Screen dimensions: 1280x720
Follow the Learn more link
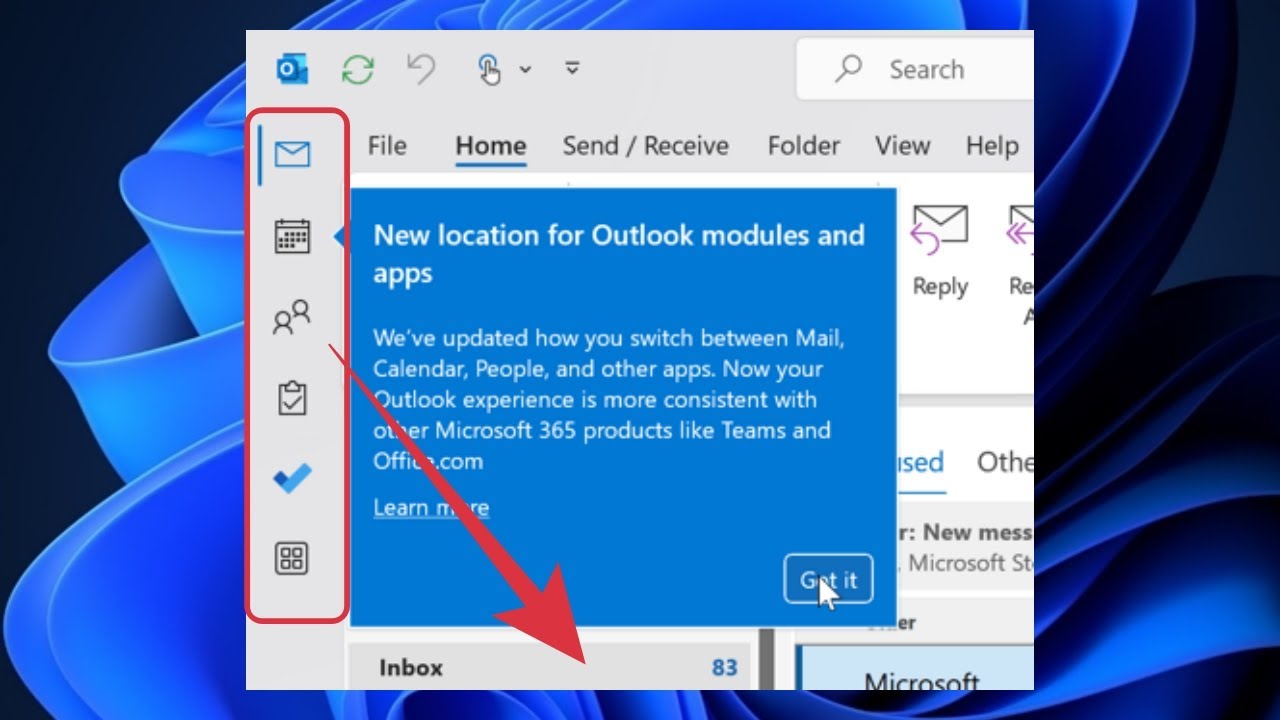click(431, 508)
